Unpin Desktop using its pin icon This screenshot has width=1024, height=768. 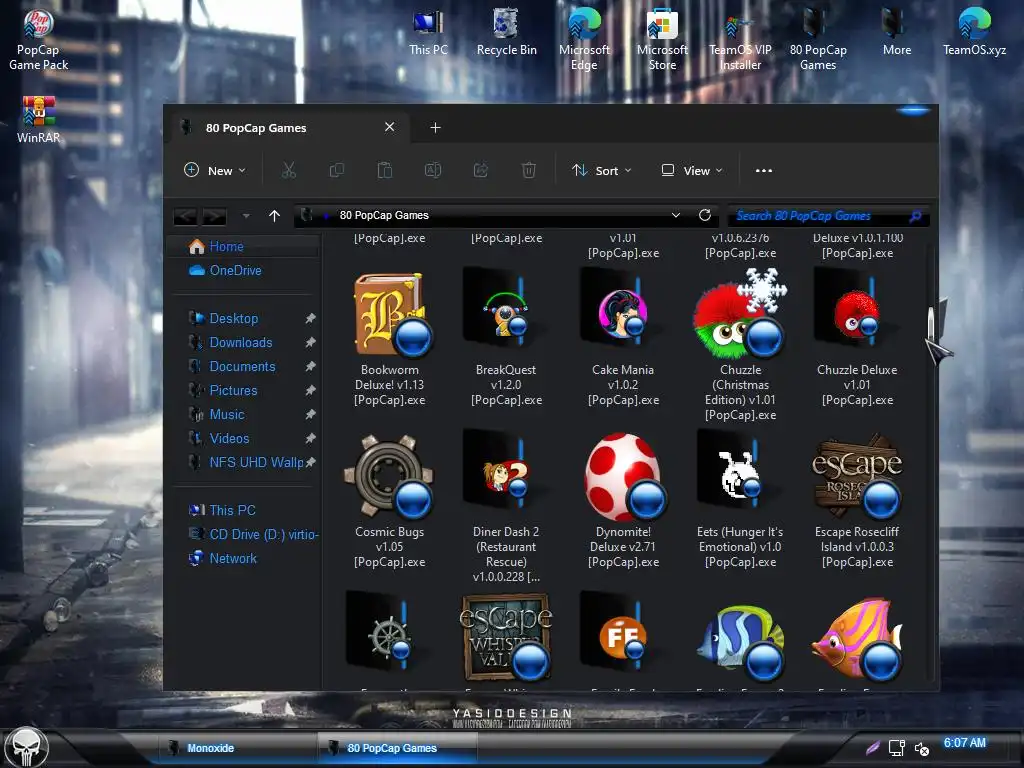tap(310, 319)
